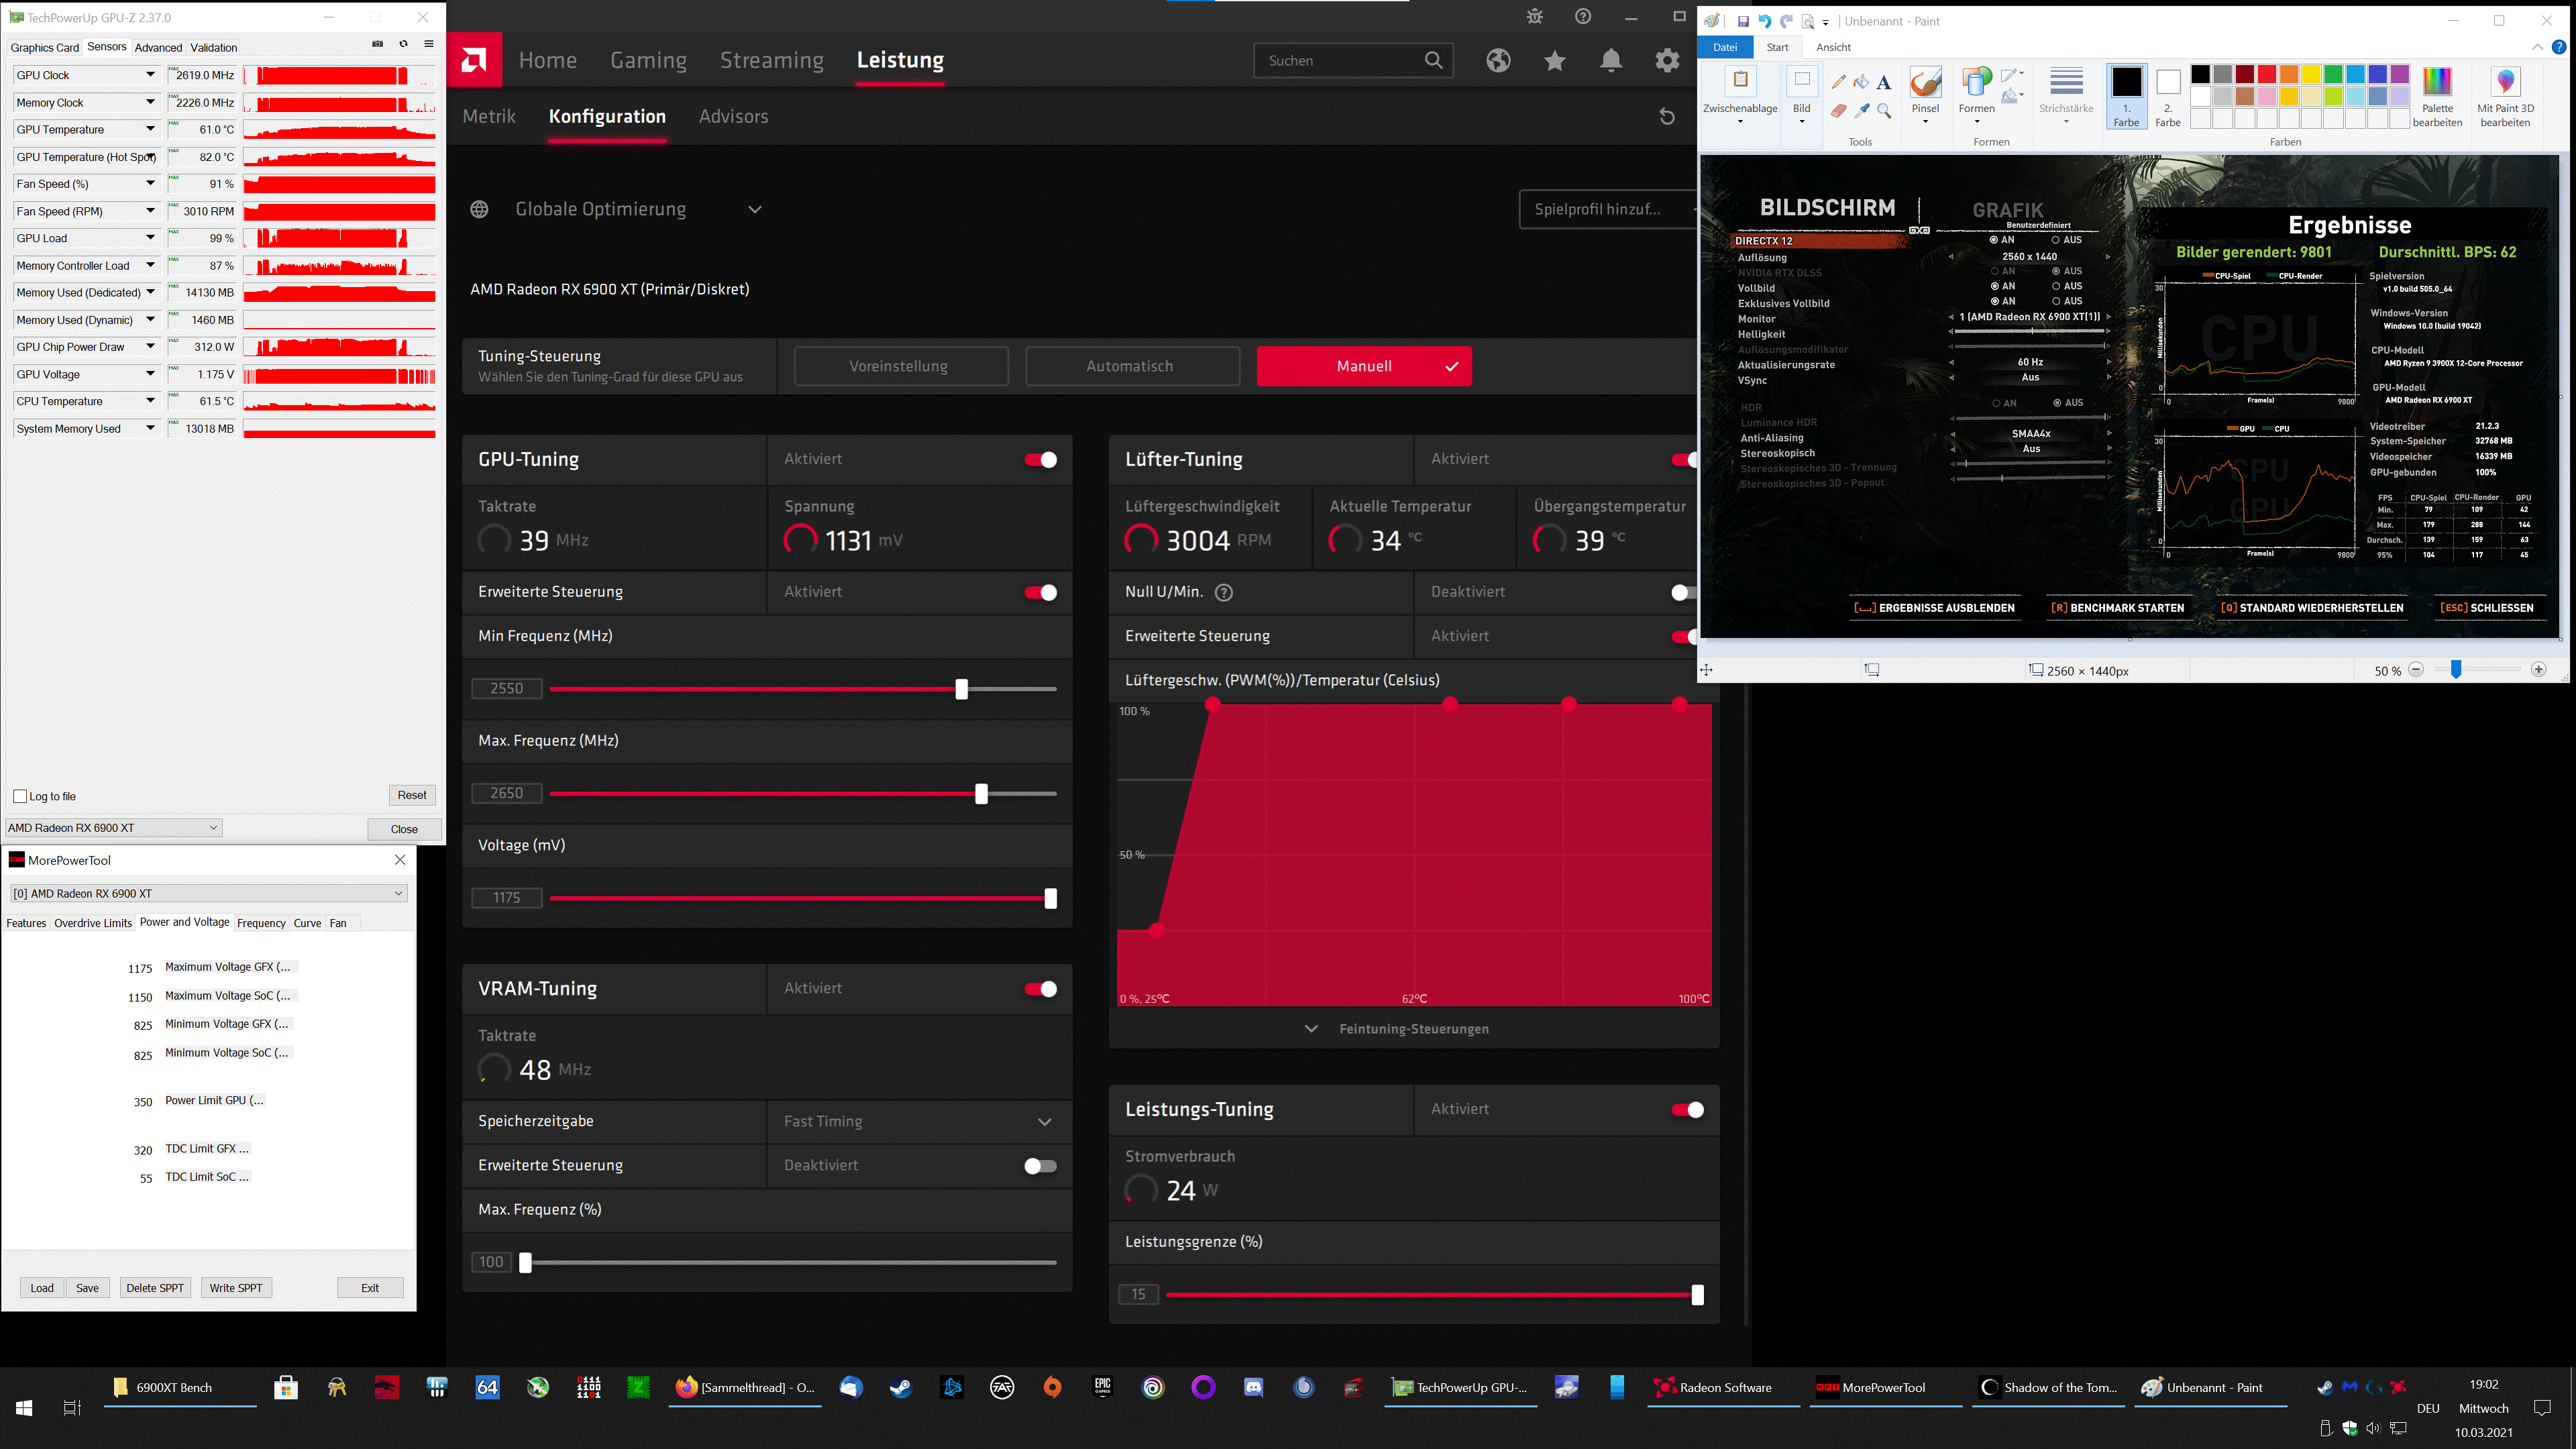Click the Reset button in GPU-Z

[x=411, y=794]
